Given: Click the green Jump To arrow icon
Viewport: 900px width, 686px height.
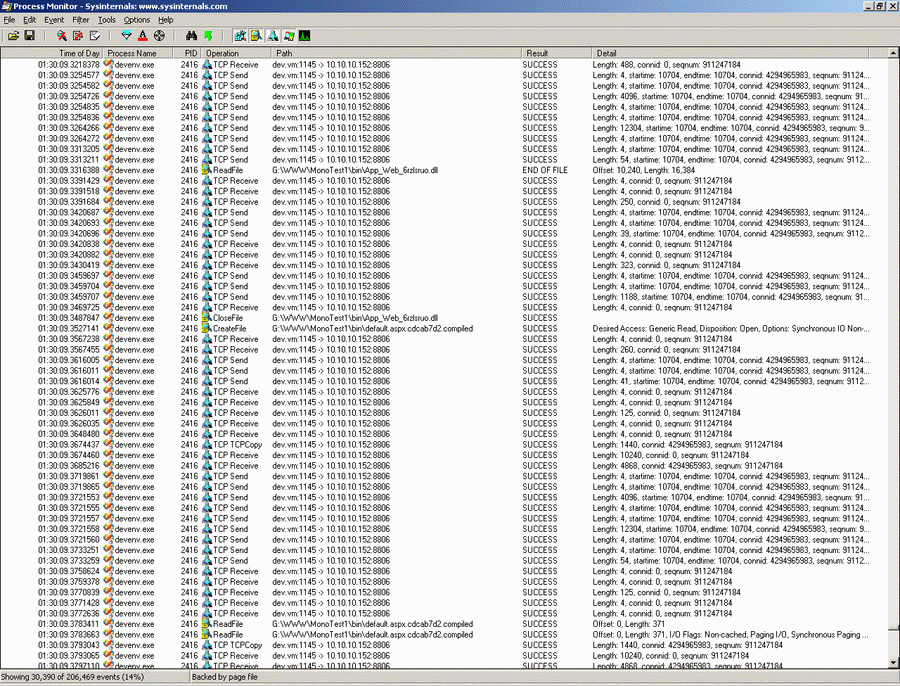Looking at the screenshot, I should tap(208, 36).
